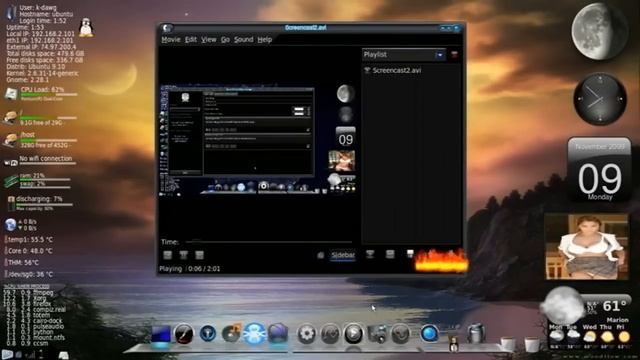The height and width of the screenshot is (360, 640).
Task: Click the blue desktop icon in the dock
Action: pos(161,334)
